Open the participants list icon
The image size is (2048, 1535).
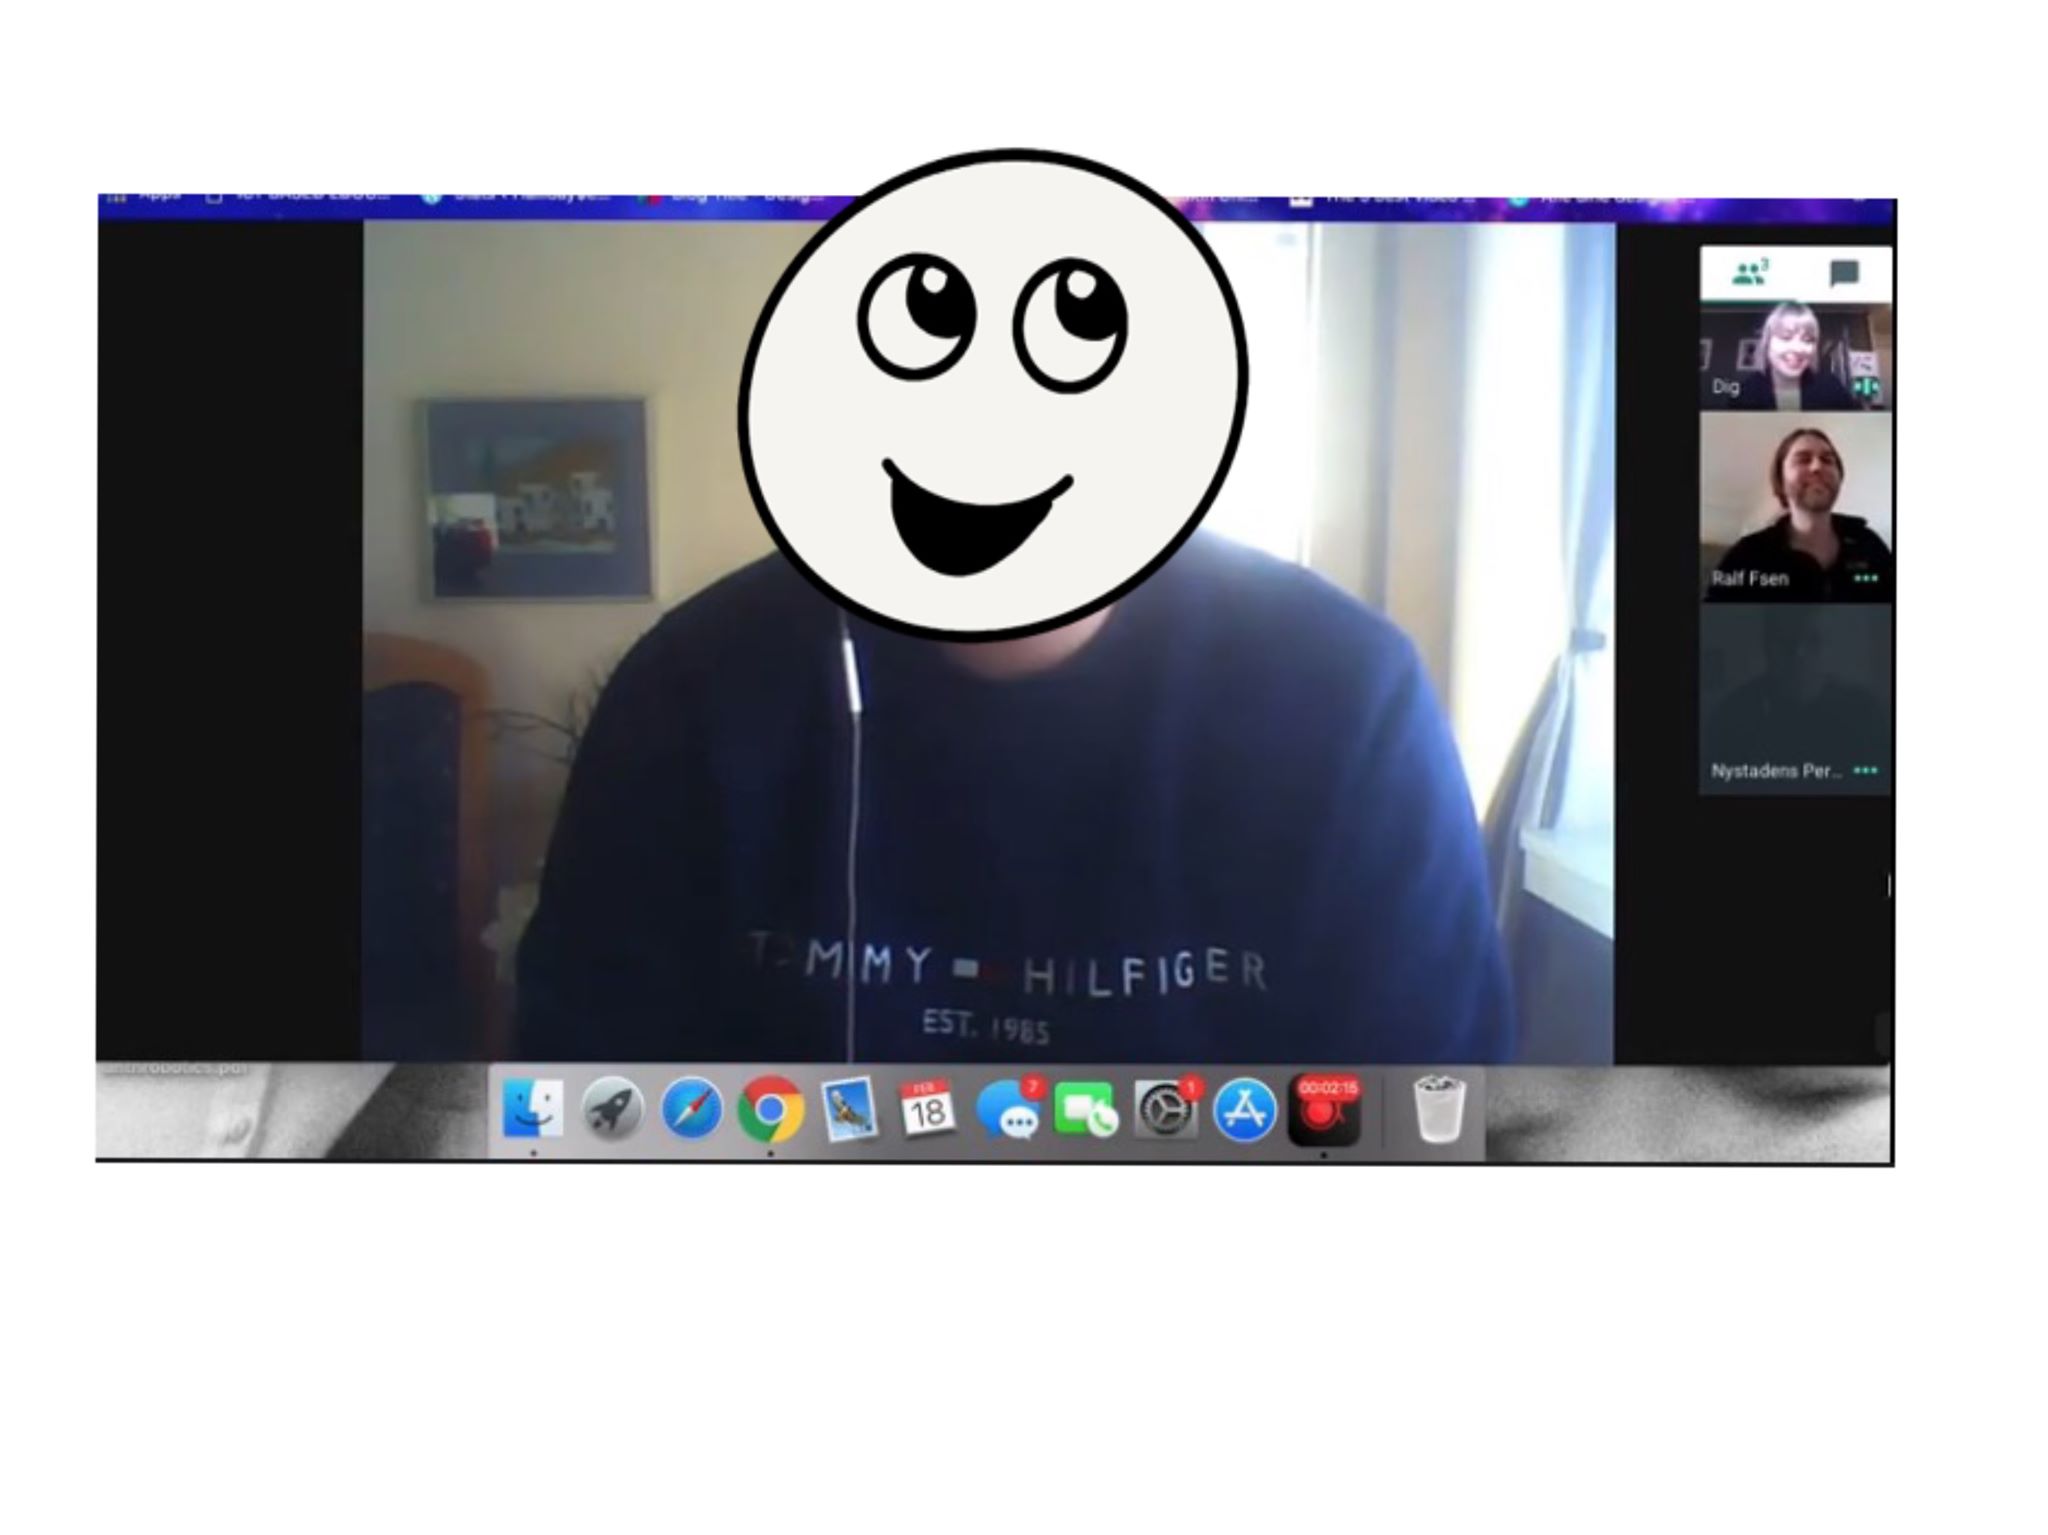(1749, 273)
